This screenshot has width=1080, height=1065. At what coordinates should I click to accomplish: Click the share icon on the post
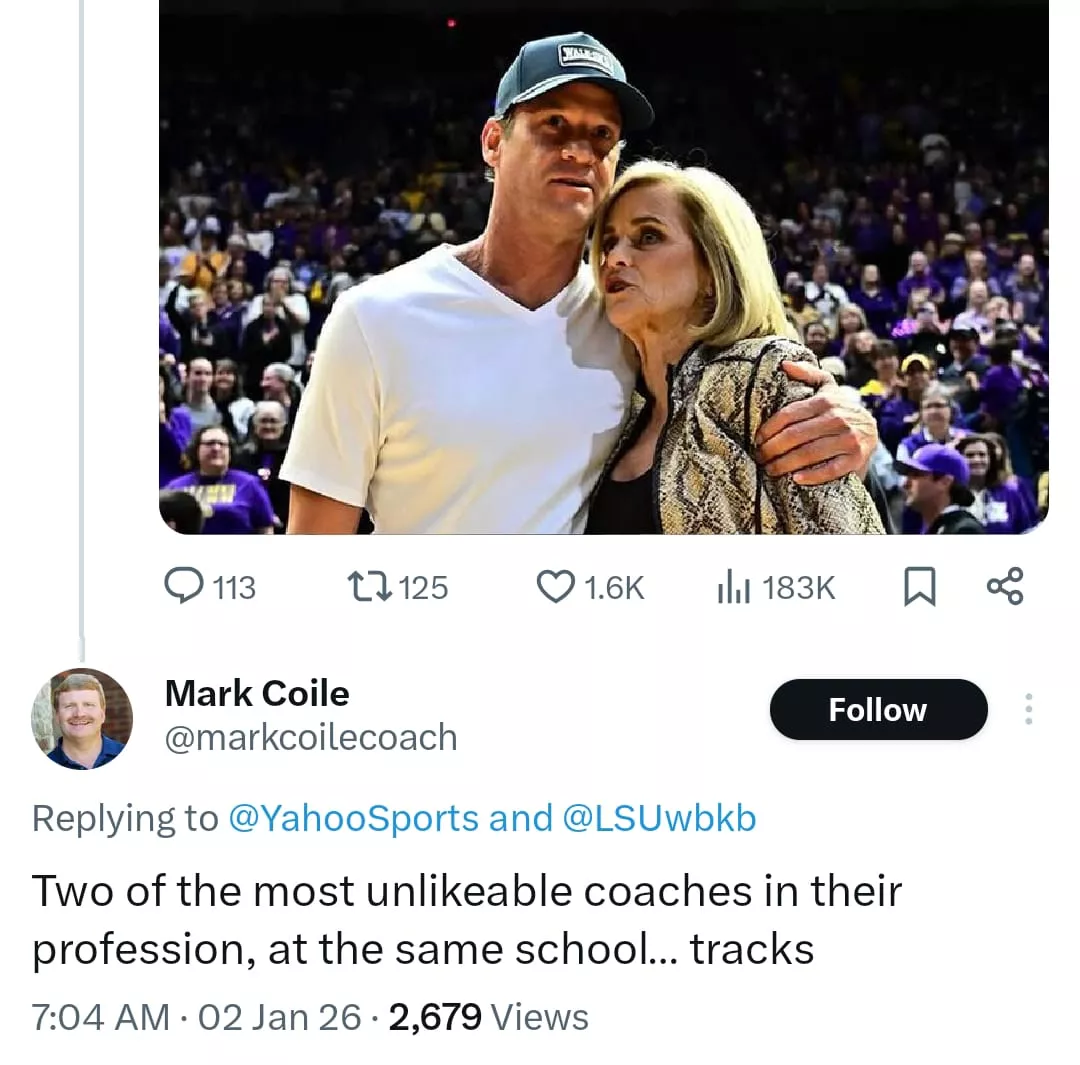[x=1004, y=587]
